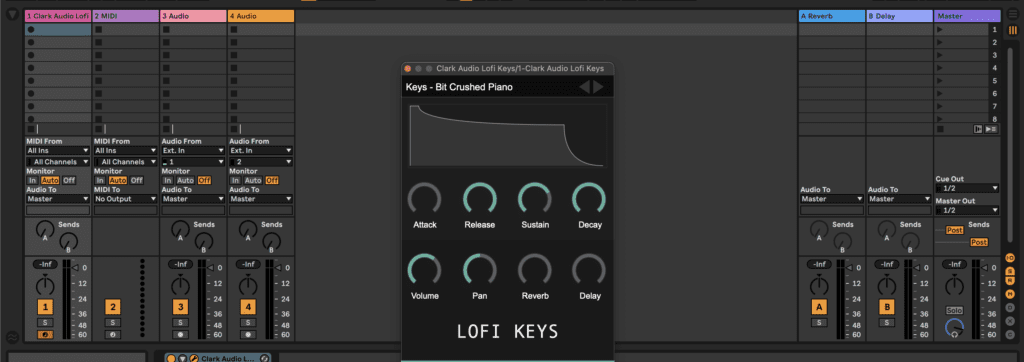The image size is (1024, 362).
Task: Deactivate track 1 with activator button
Action: pyautogui.click(x=45, y=306)
